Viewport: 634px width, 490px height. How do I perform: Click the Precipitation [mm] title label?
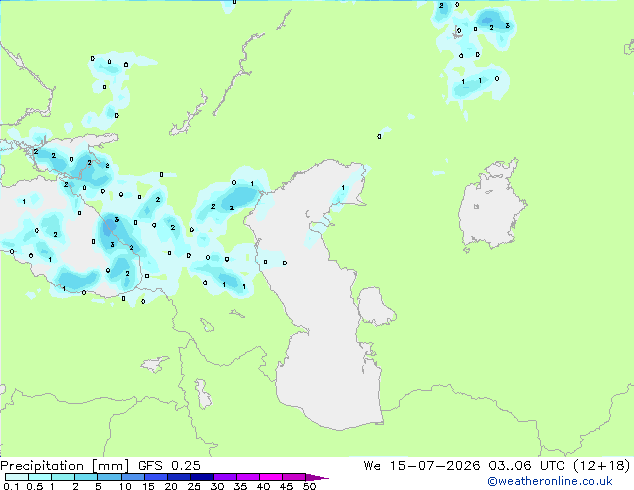point(65,466)
